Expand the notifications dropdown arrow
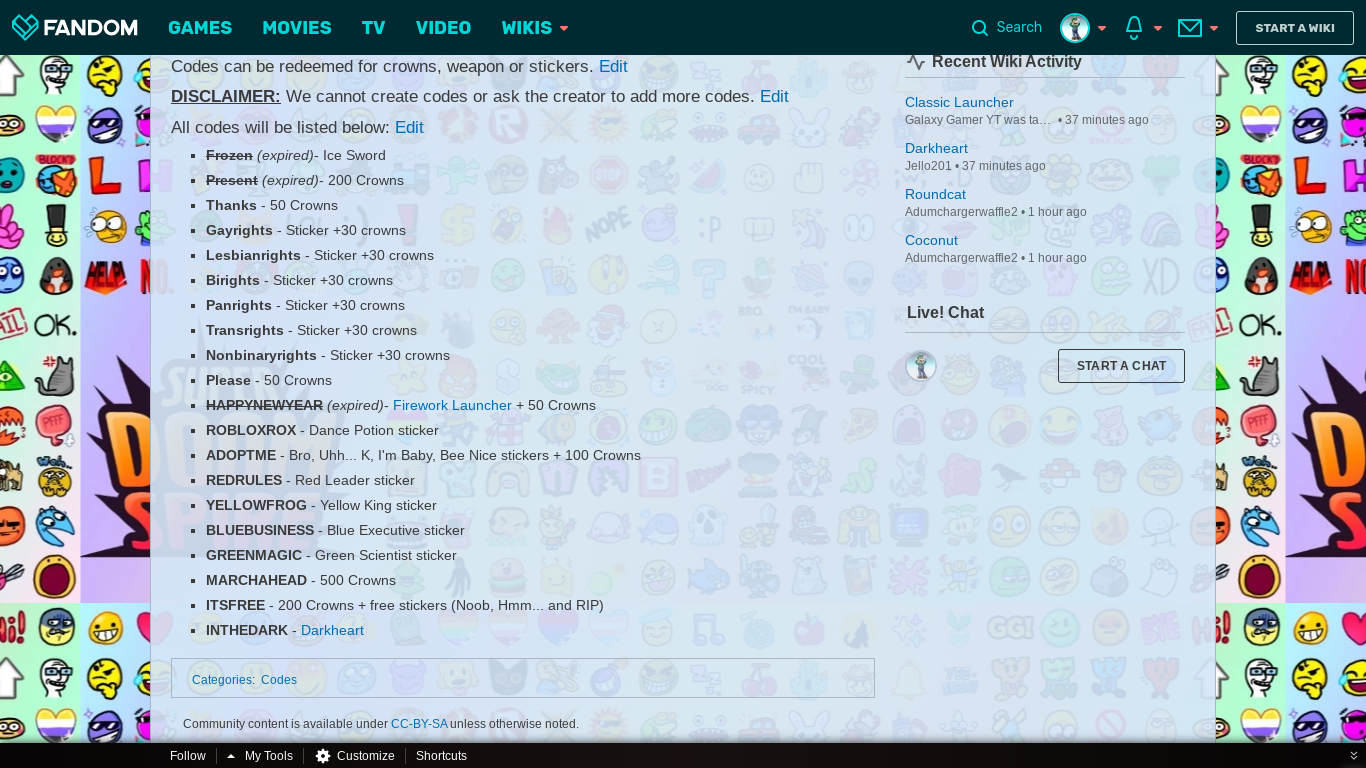Screen dimensions: 1366x768 click(x=1158, y=28)
